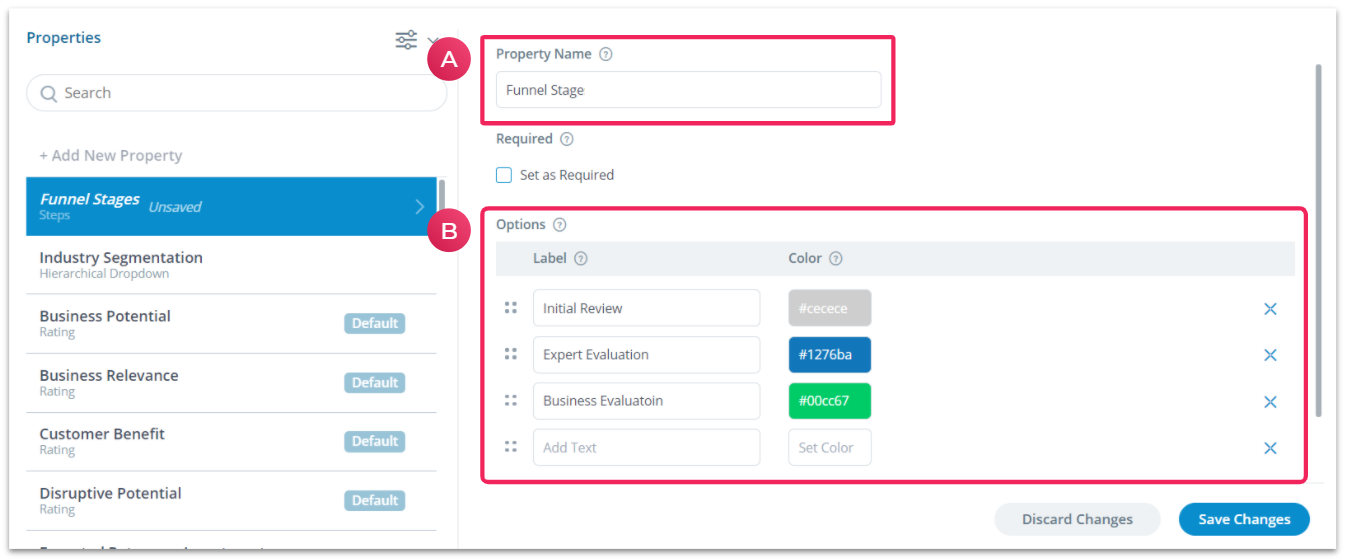1346x560 pixels.
Task: Click Add New Property link
Action: coord(111,156)
